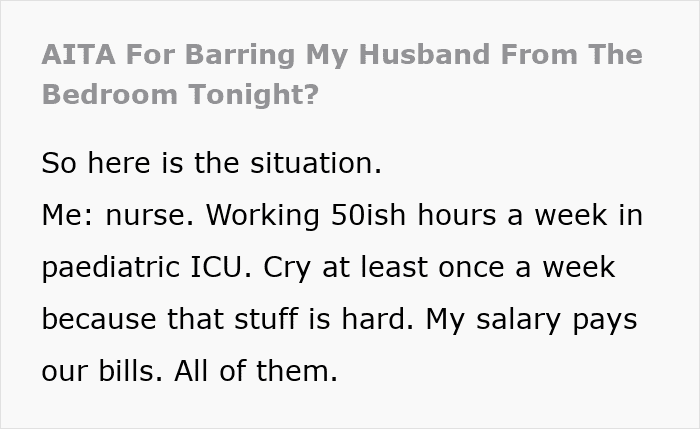Image resolution: width=700 pixels, height=429 pixels.
Task: Click the text "Me: nurse."
Action: pyautogui.click(x=108, y=215)
